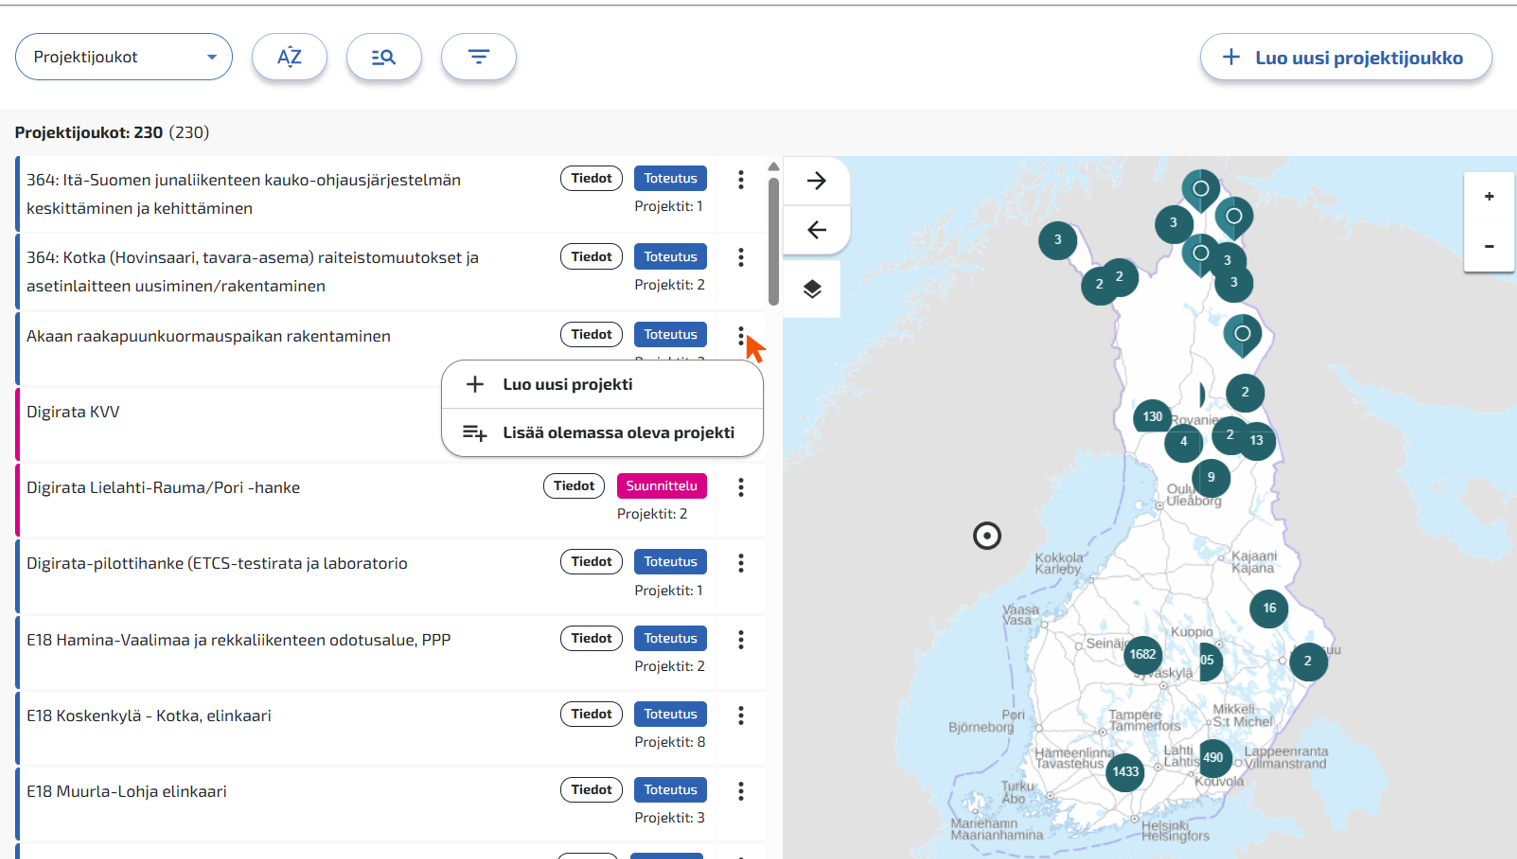The height and width of the screenshot is (859, 1517).
Task: Open Tiedot for Digirata-pilottihanke row
Action: pyautogui.click(x=591, y=562)
